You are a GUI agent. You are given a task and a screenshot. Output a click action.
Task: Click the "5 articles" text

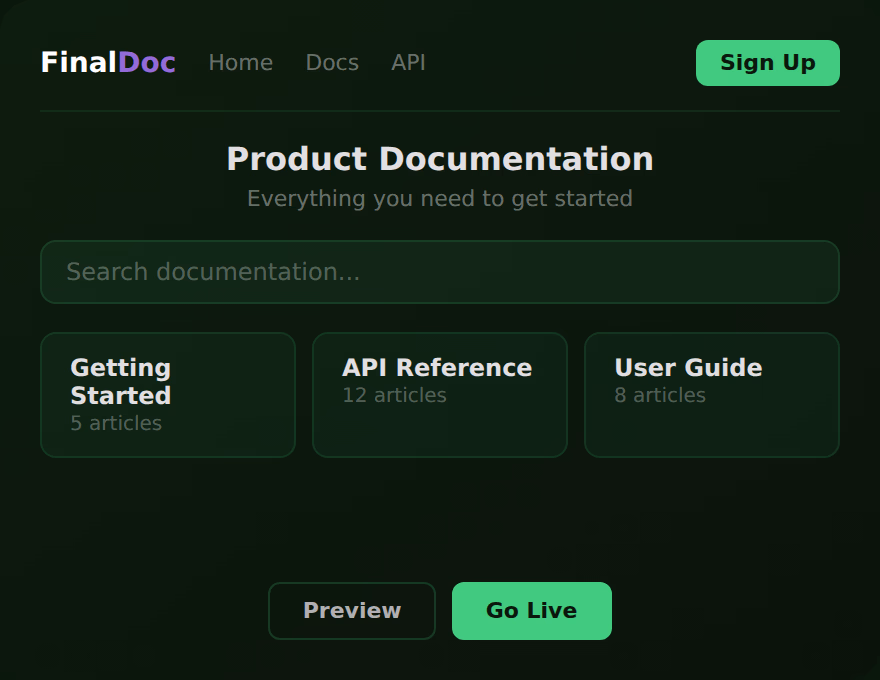[116, 423]
